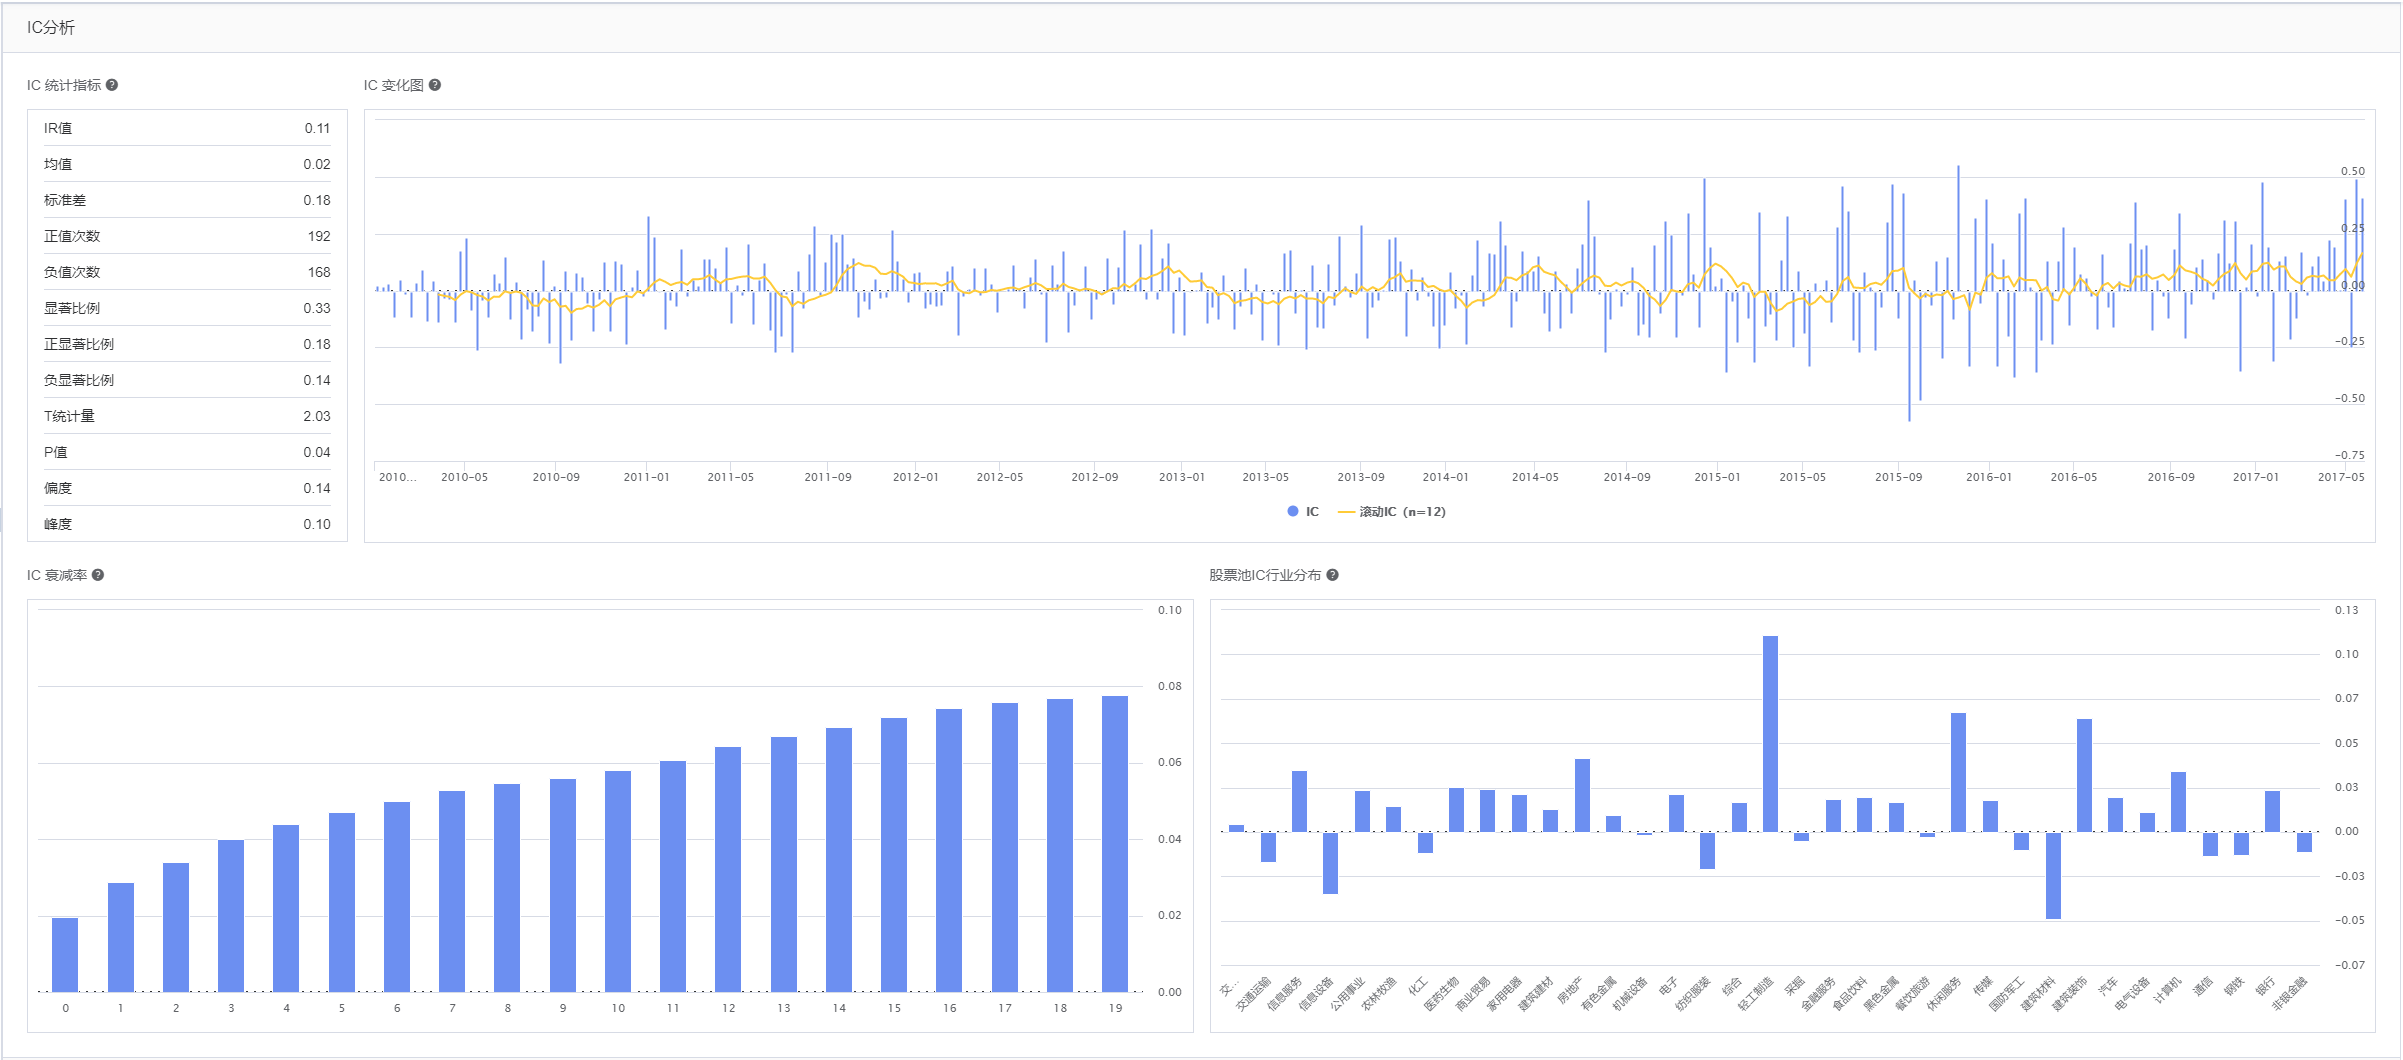
Task: Click the IC分析 panel header title
Action: click(51, 28)
